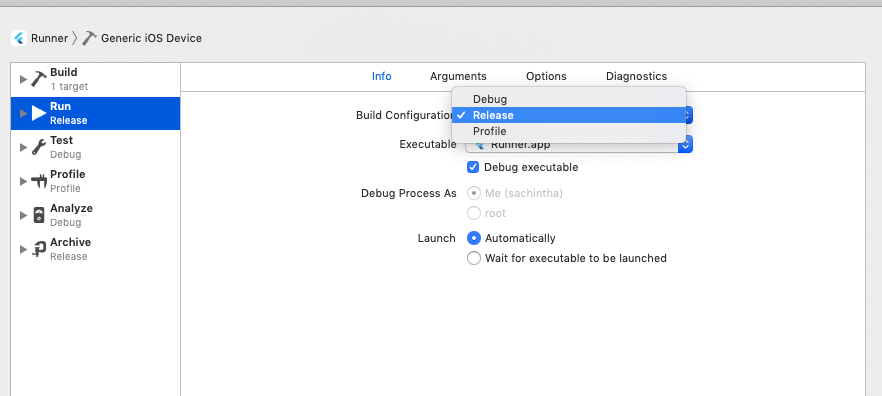882x396 pixels.
Task: Expand the Analyze action disclosure triangle
Action: click(23, 215)
